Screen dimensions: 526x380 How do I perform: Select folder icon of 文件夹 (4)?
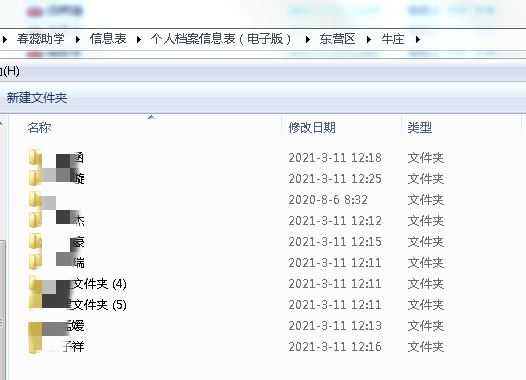coord(35,283)
